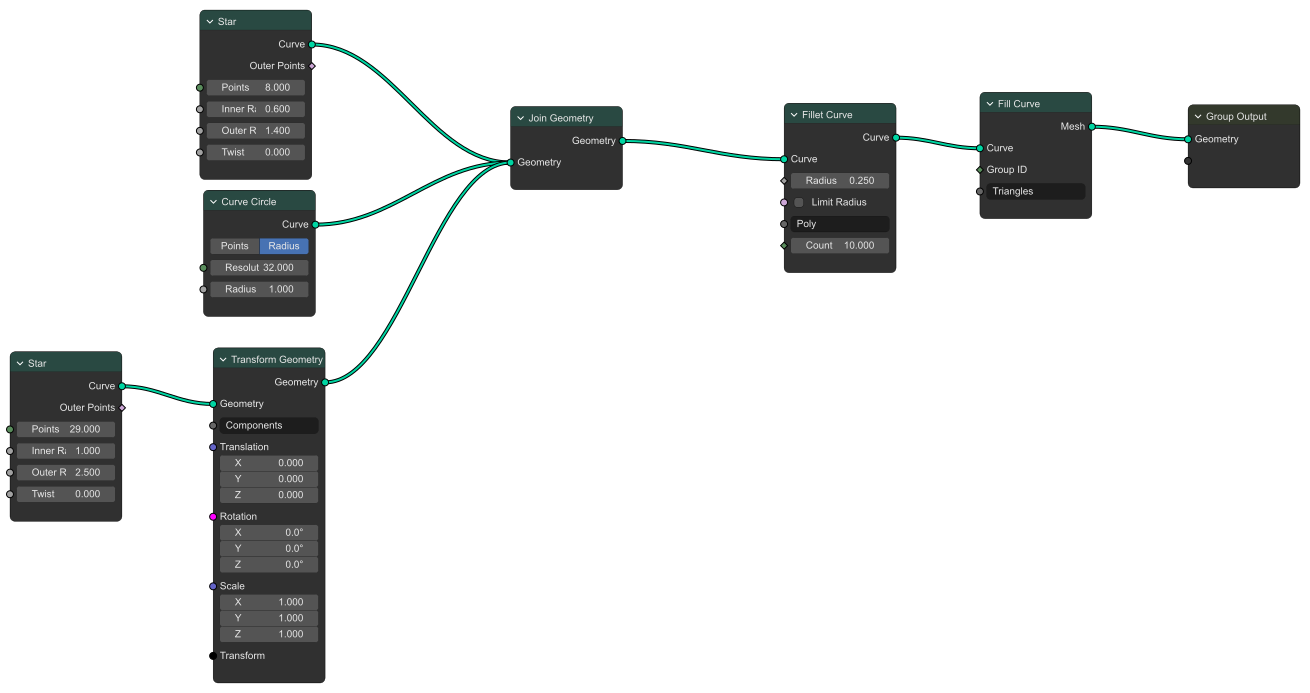
Task: Click the Curve output socket on Curve Circle
Action: [317, 224]
